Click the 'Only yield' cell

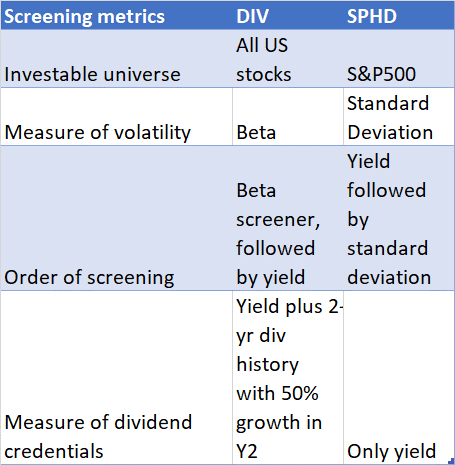399,377
